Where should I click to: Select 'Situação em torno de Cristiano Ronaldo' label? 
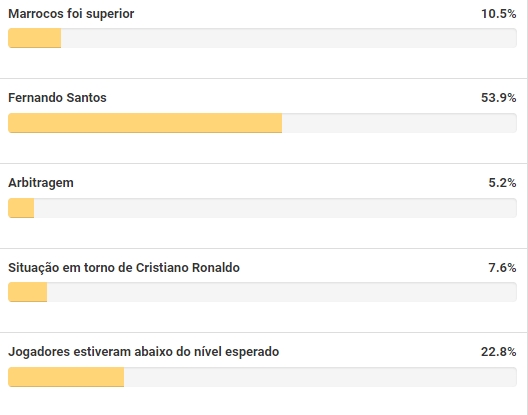point(124,268)
